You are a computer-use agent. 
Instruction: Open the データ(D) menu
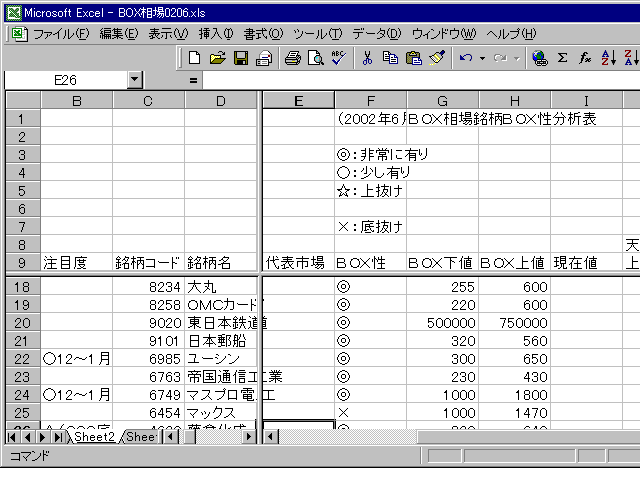coord(377,34)
